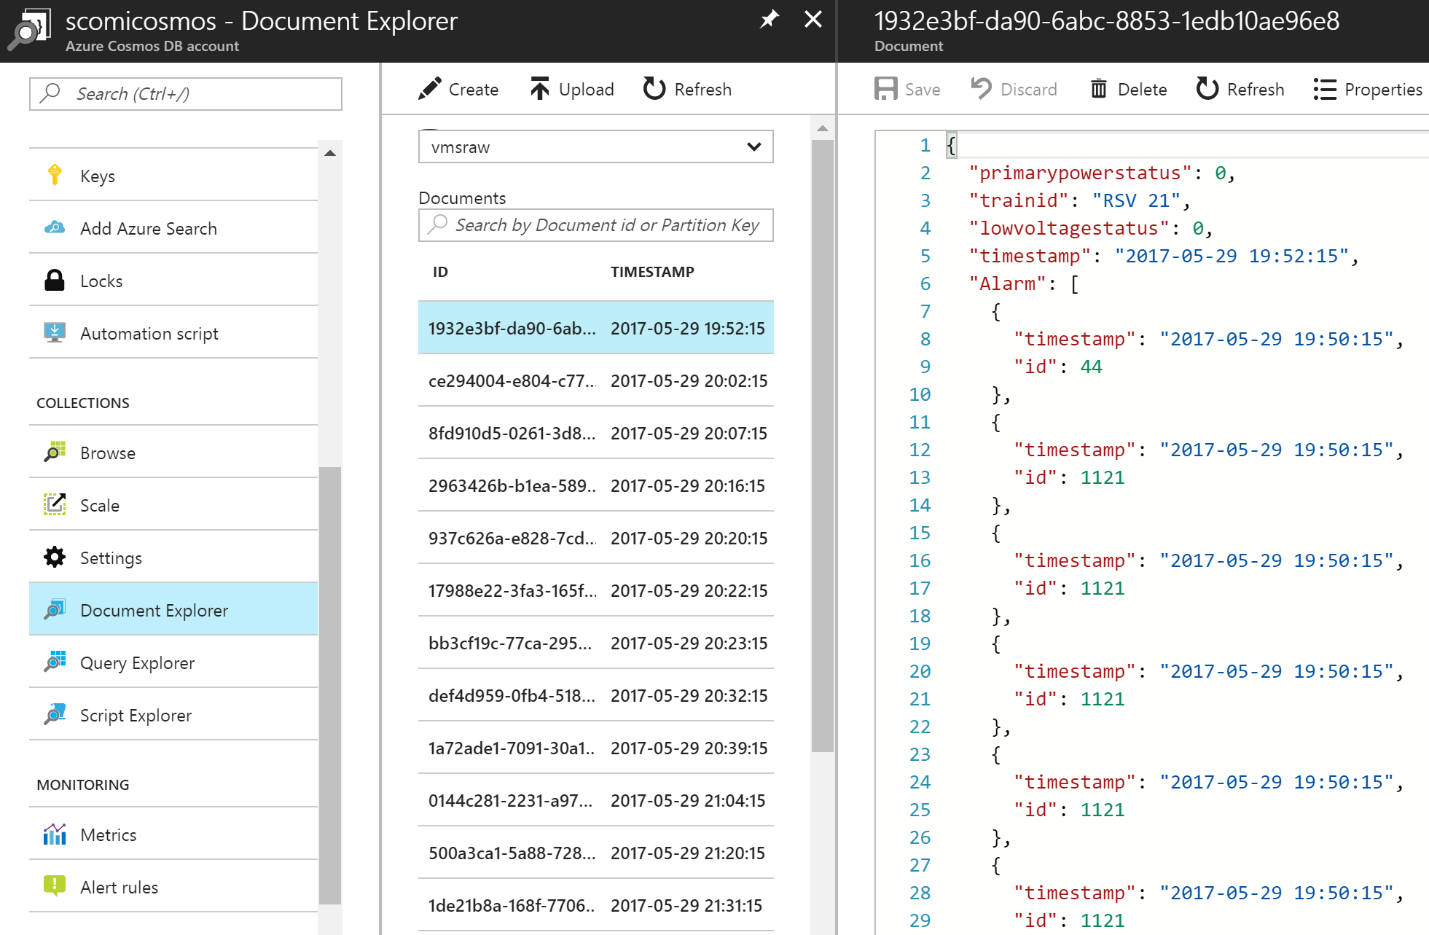The image size is (1429, 935).
Task: Select document 500a3ca1-5a88-728...
Action: click(x=596, y=853)
